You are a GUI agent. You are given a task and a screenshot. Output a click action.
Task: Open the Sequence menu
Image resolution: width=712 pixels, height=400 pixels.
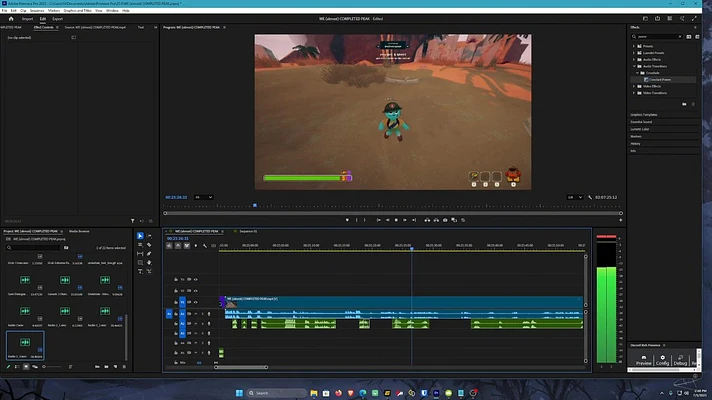point(37,10)
